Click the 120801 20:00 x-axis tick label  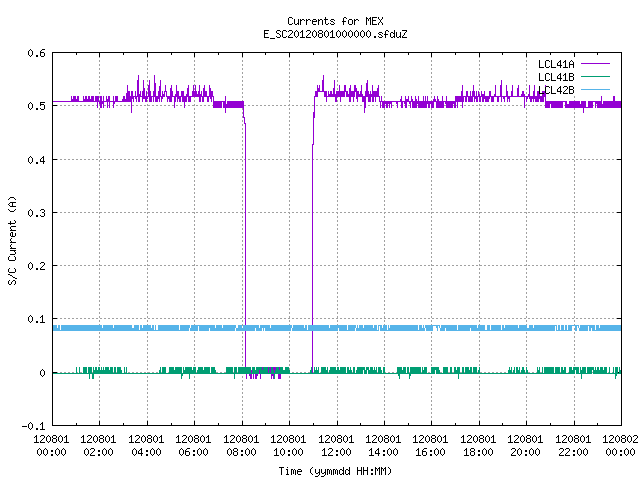525,445
